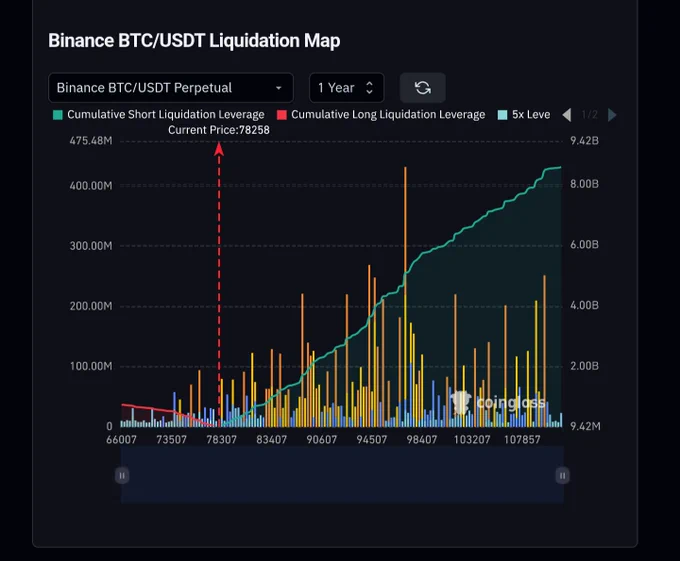Go to previous legend page arrow
Viewport: 680px width, 561px height.
click(x=567, y=115)
